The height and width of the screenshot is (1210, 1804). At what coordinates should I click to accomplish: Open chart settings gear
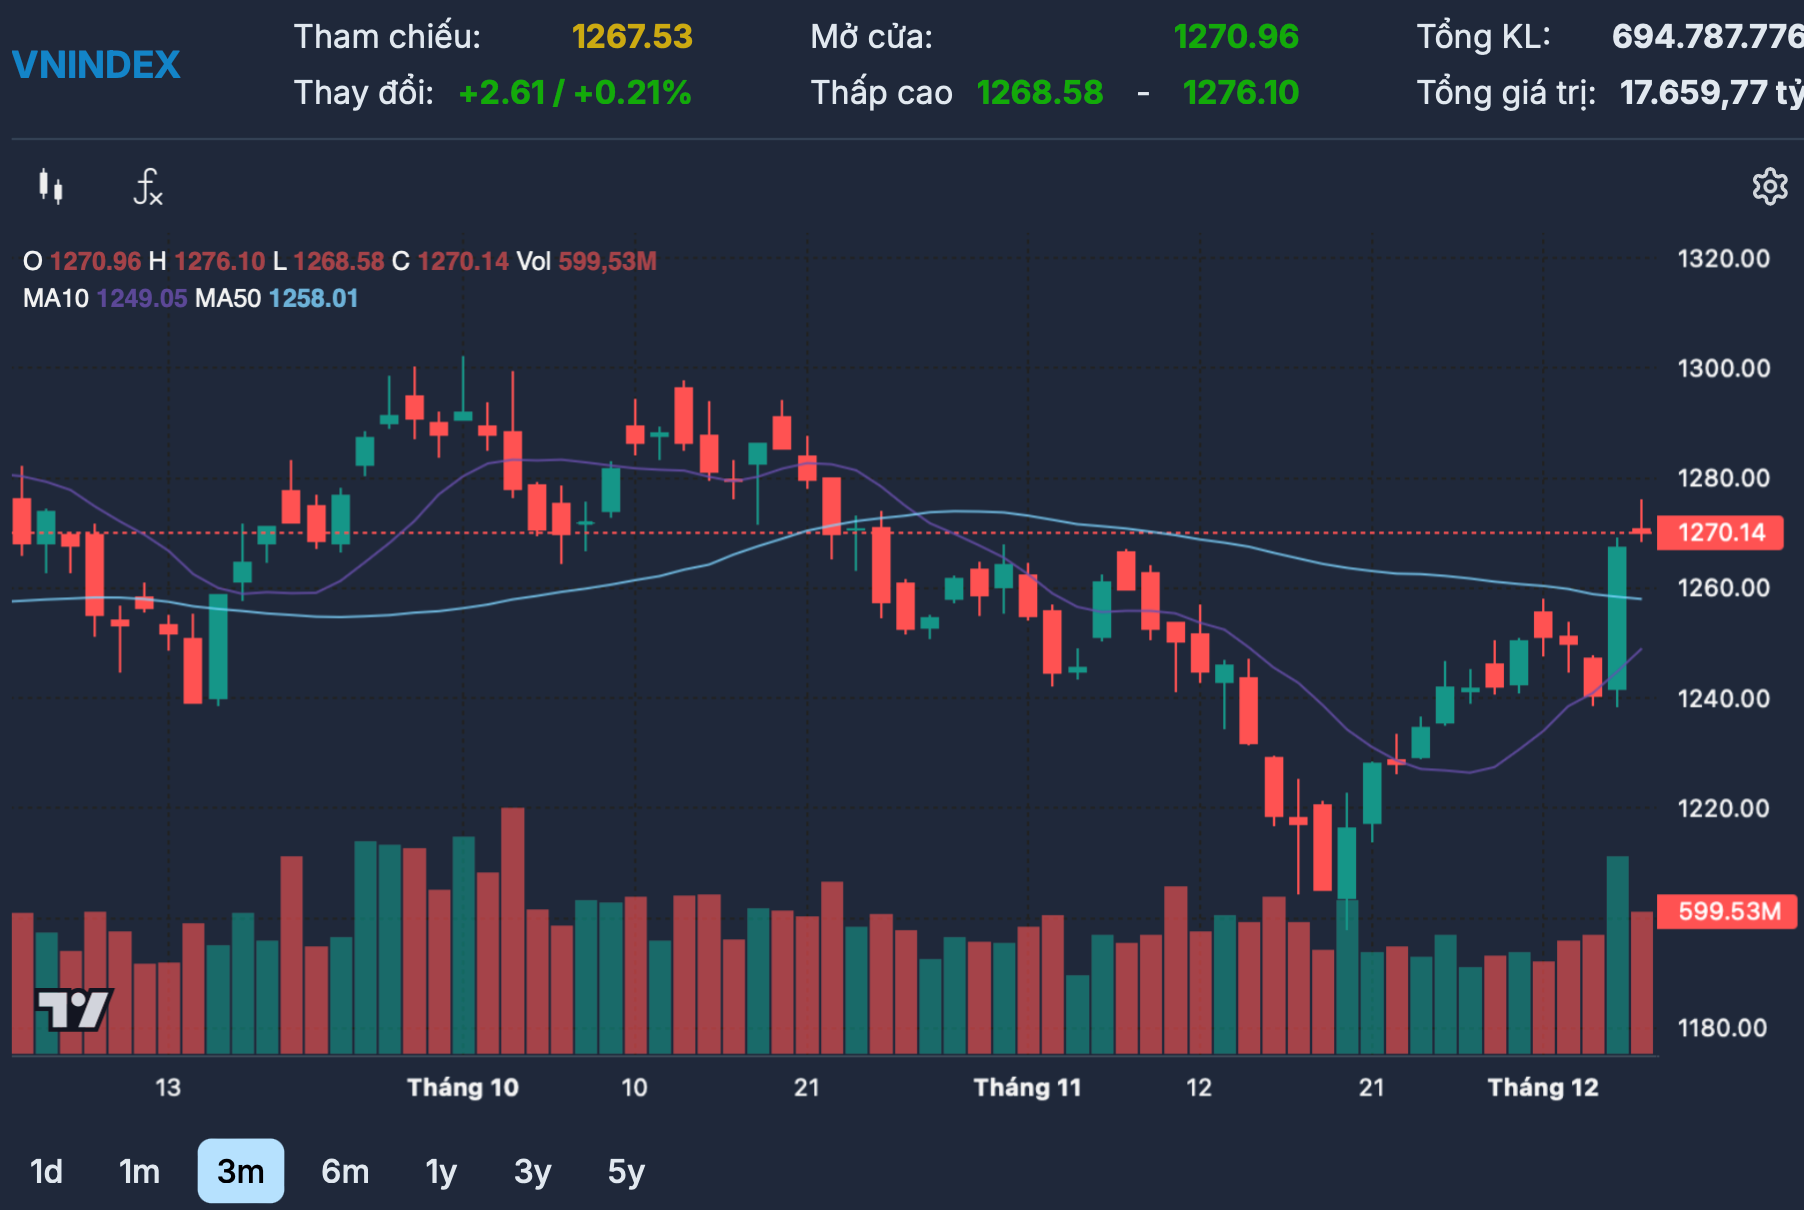(x=1770, y=187)
